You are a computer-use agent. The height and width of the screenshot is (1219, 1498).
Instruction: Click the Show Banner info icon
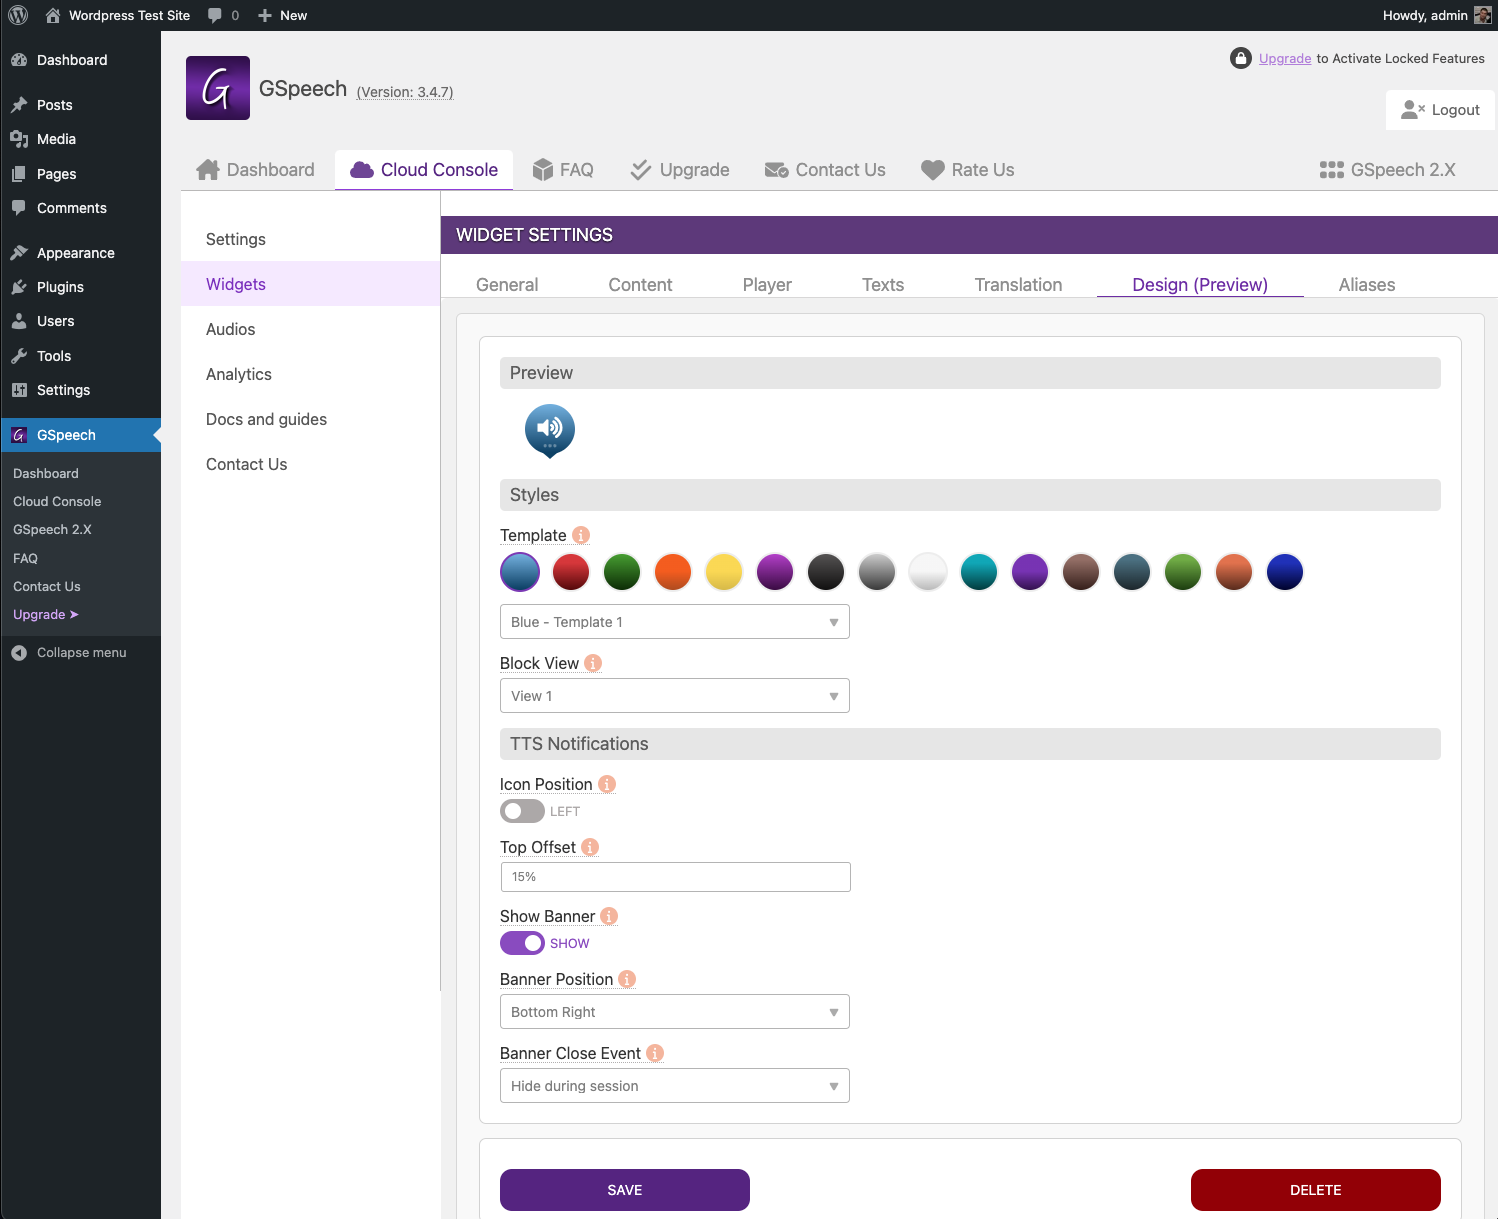pyautogui.click(x=609, y=916)
